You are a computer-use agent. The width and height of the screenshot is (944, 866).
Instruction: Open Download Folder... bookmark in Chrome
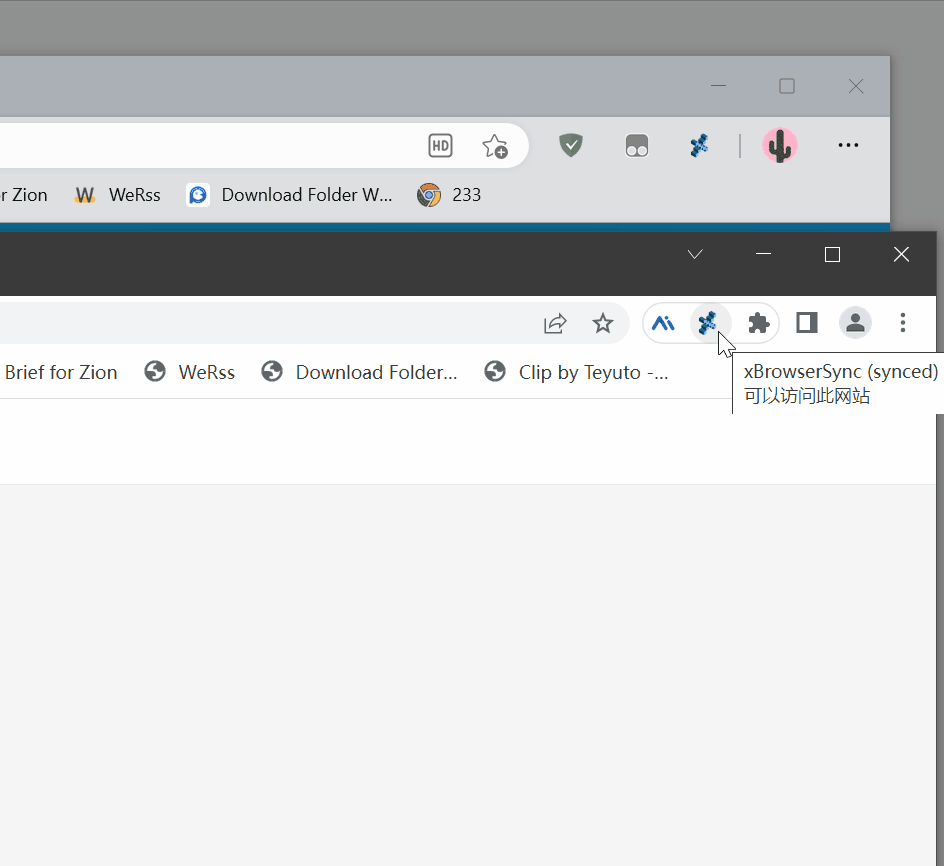tap(359, 372)
